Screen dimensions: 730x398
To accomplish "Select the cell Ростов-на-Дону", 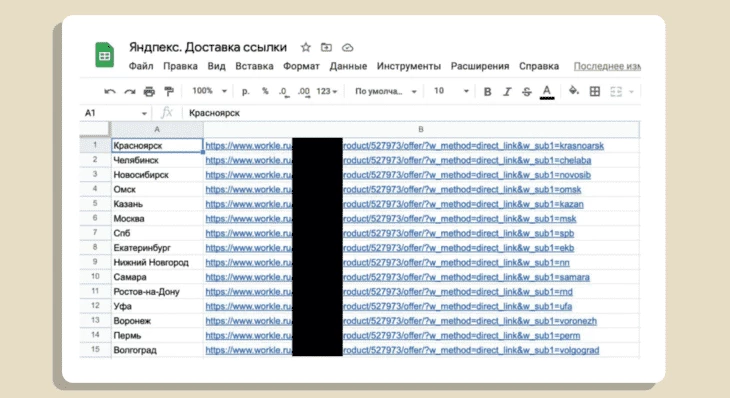I will (x=157, y=291).
